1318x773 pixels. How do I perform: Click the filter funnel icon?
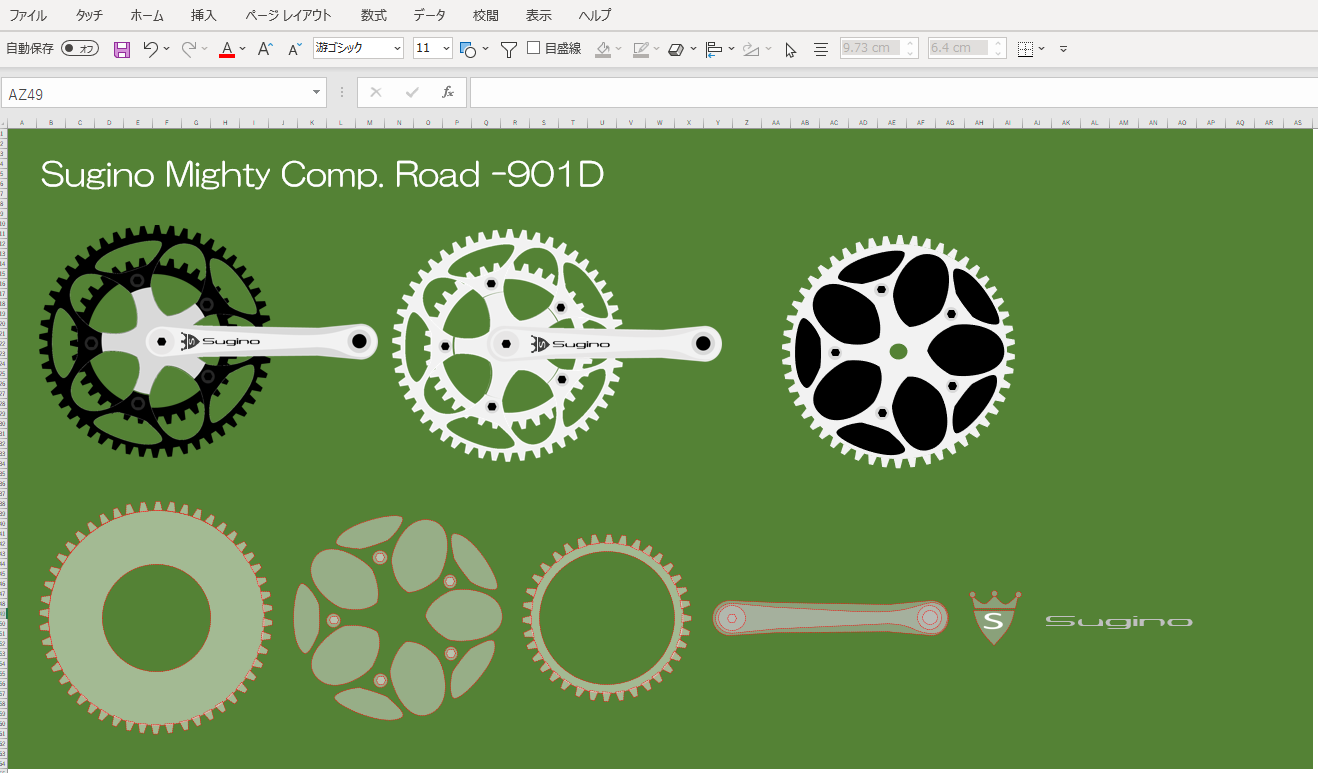508,49
